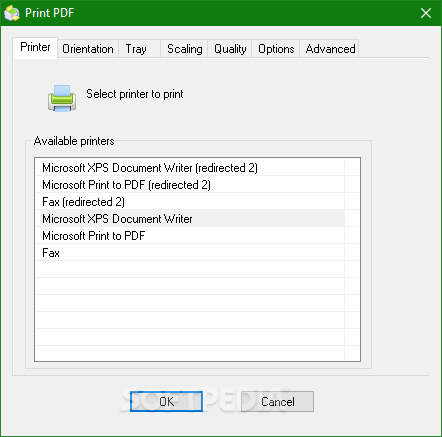Go to the Options tab
This screenshot has width=442, height=437.
point(276,49)
